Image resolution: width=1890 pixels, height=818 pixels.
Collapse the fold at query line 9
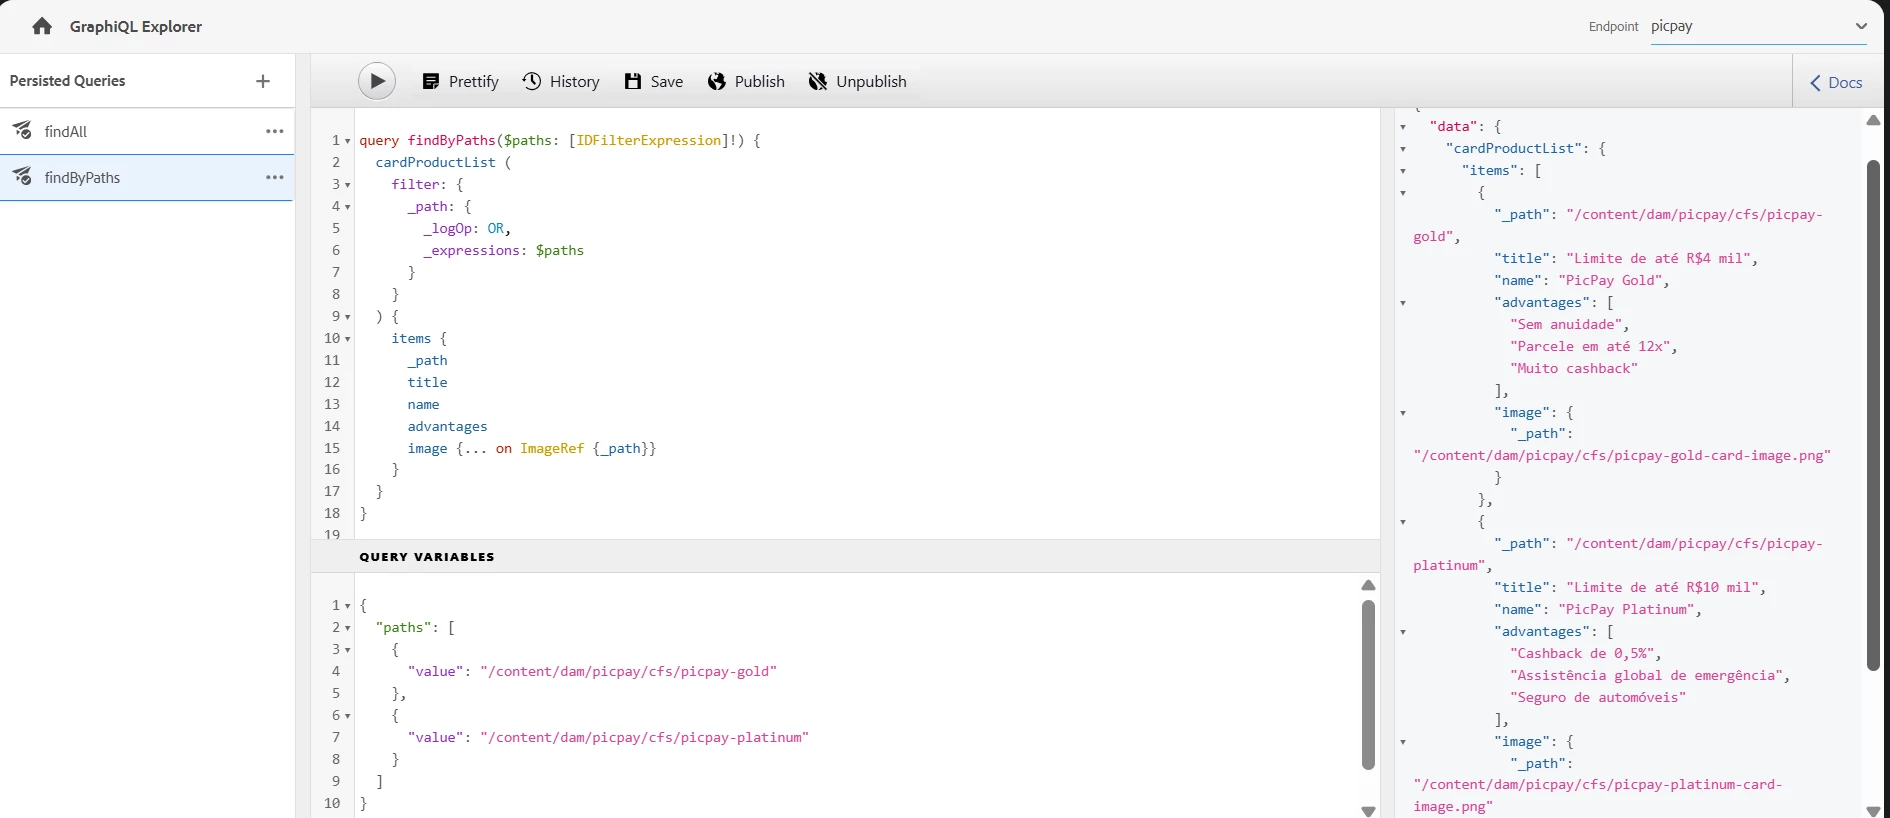[x=348, y=317]
